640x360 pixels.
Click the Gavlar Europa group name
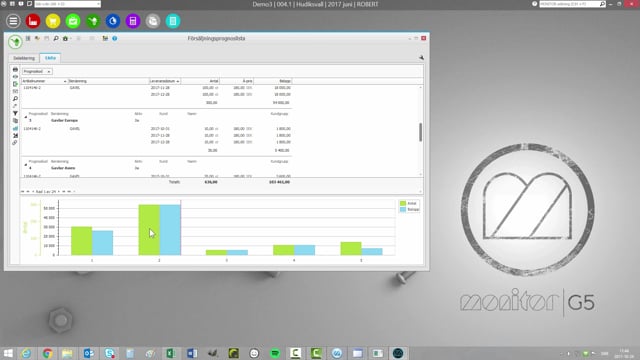click(64, 120)
